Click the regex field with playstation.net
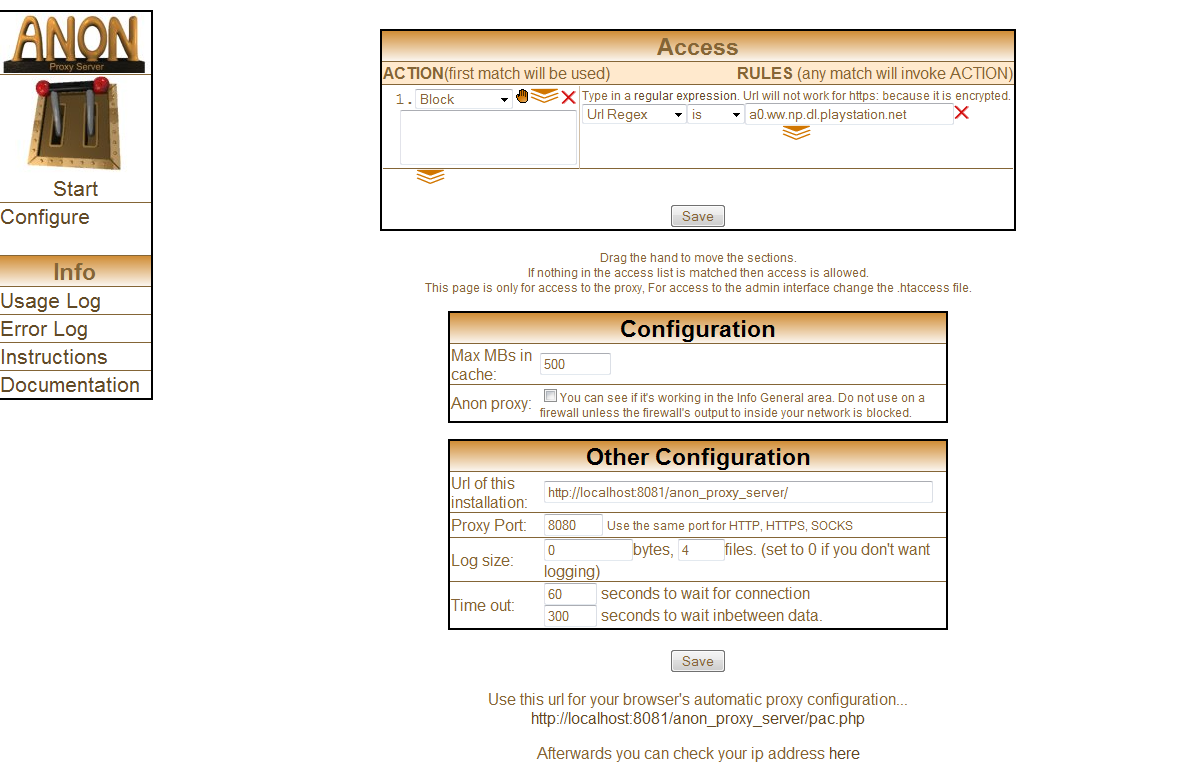Image resolution: width=1194 pixels, height=765 pixels. (x=849, y=114)
